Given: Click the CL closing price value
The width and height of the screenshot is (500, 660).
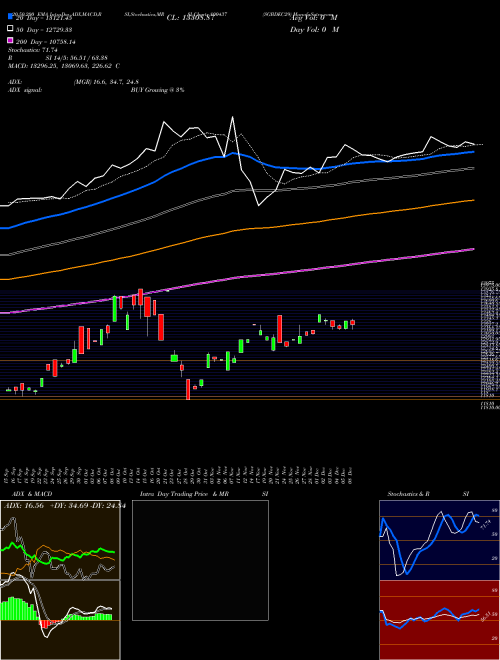Looking at the screenshot, I should pyautogui.click(x=191, y=18).
